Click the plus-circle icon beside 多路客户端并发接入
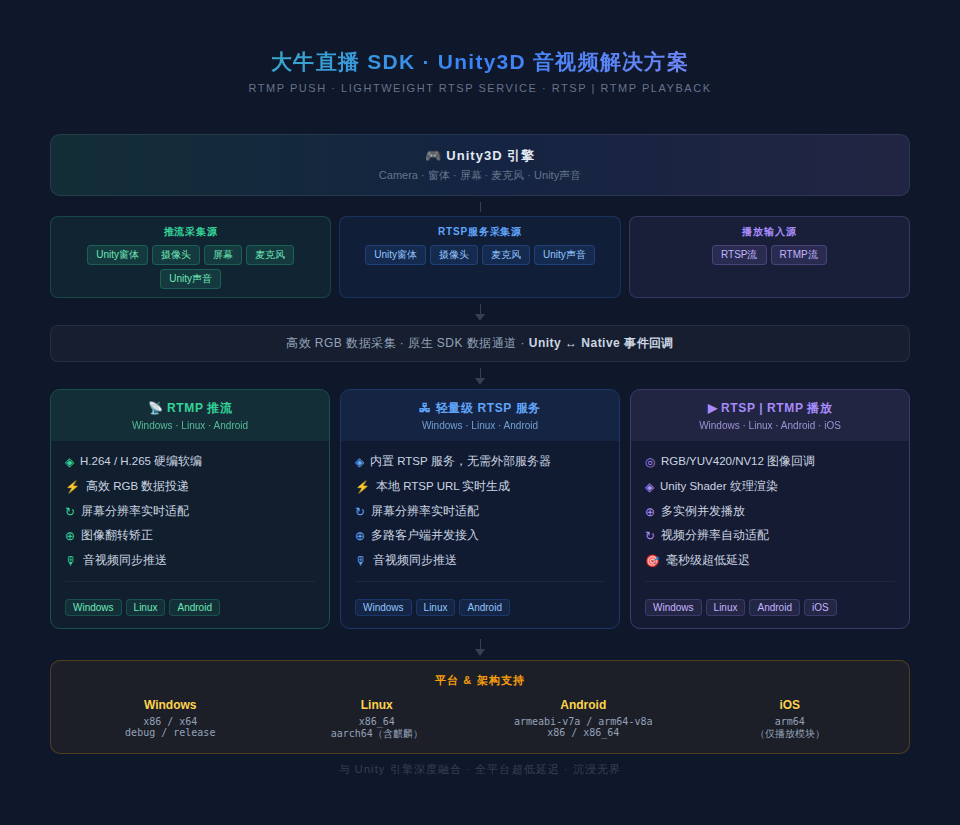960x825 pixels. [360, 536]
